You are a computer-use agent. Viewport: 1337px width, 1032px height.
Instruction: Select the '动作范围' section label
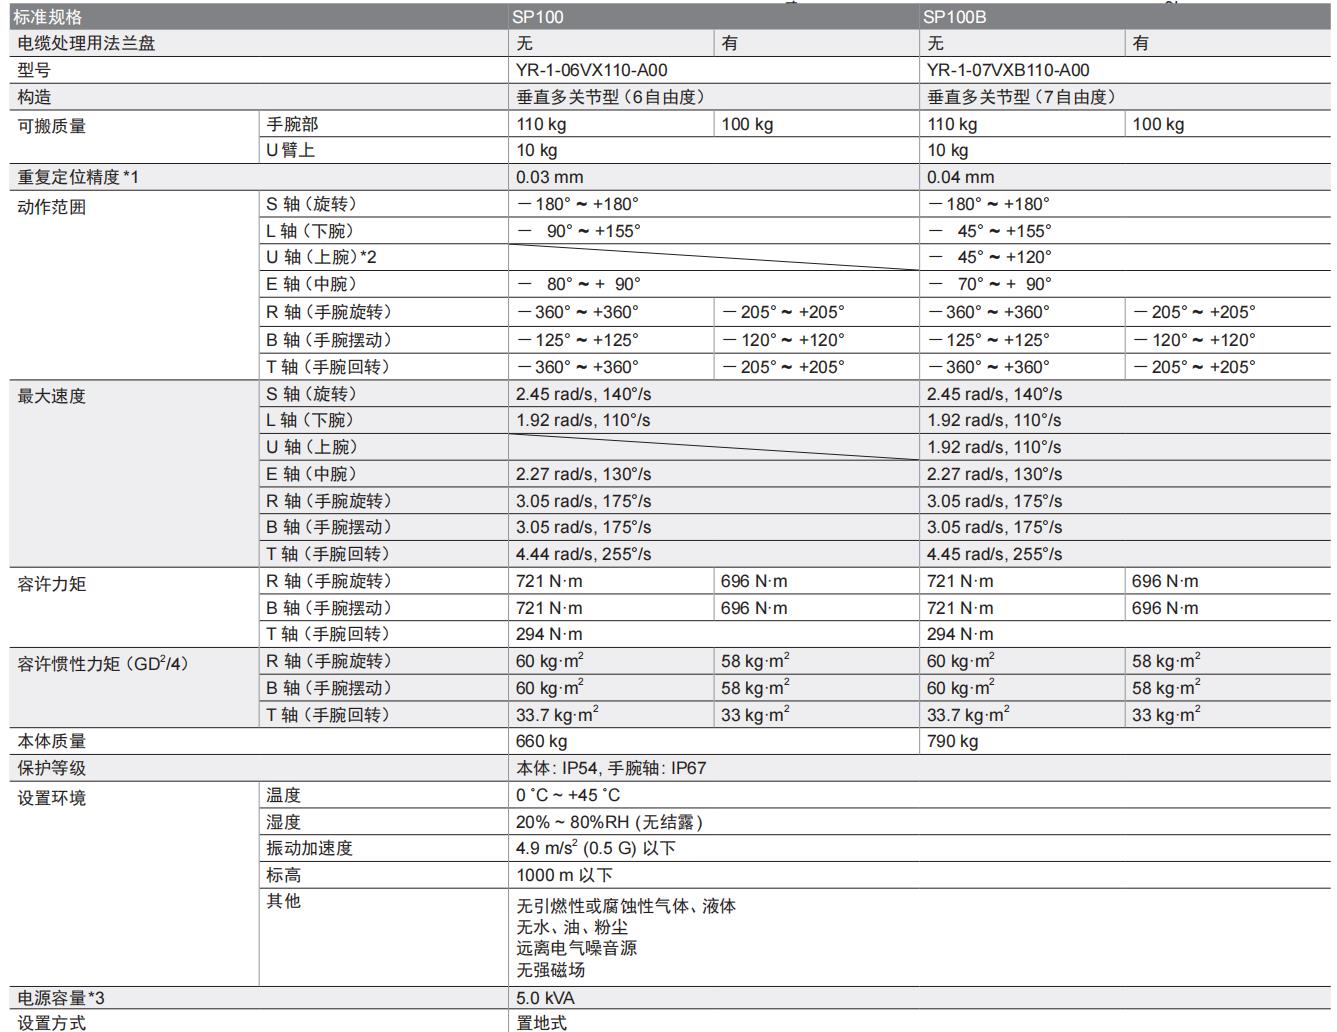coord(52,207)
